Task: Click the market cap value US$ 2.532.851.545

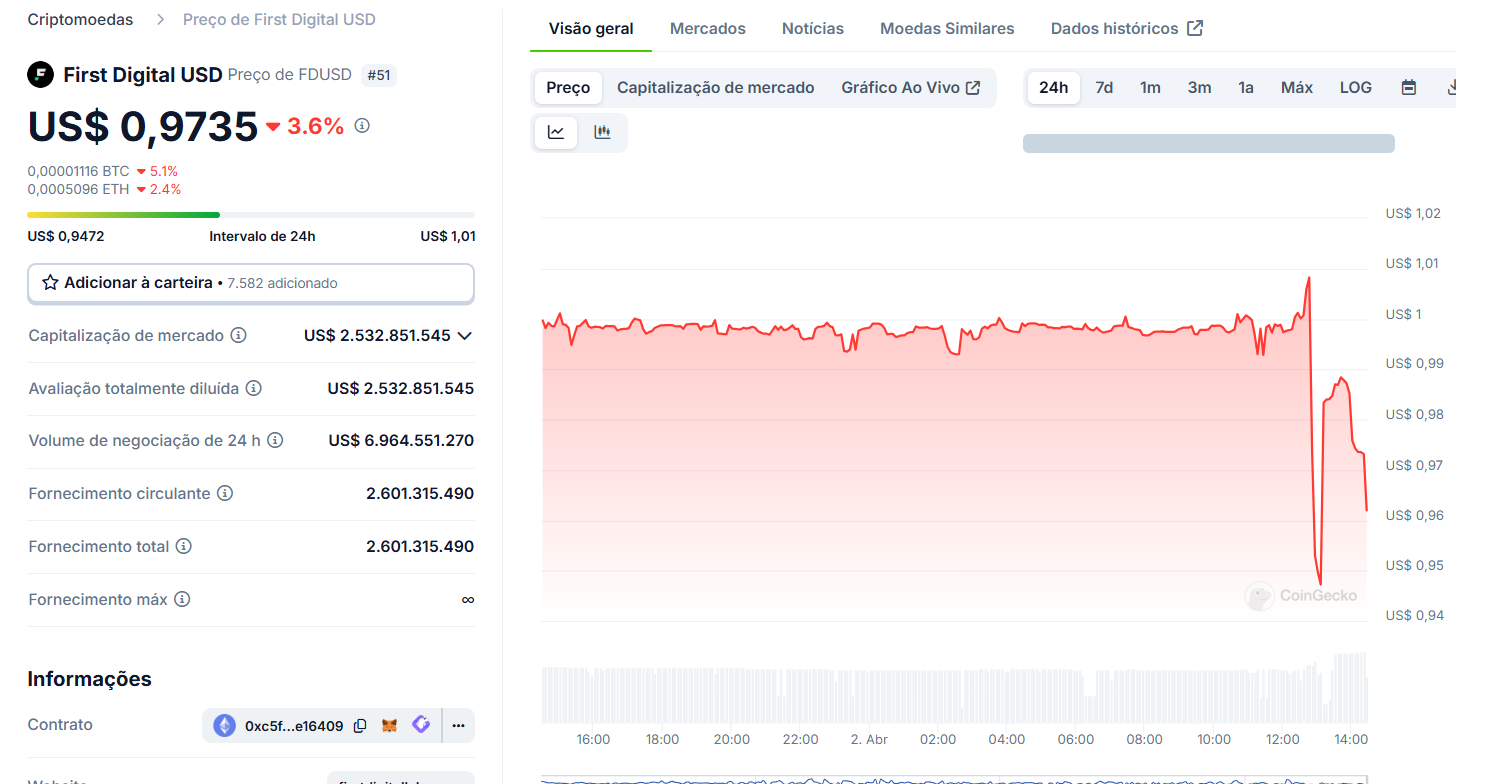Action: click(377, 336)
